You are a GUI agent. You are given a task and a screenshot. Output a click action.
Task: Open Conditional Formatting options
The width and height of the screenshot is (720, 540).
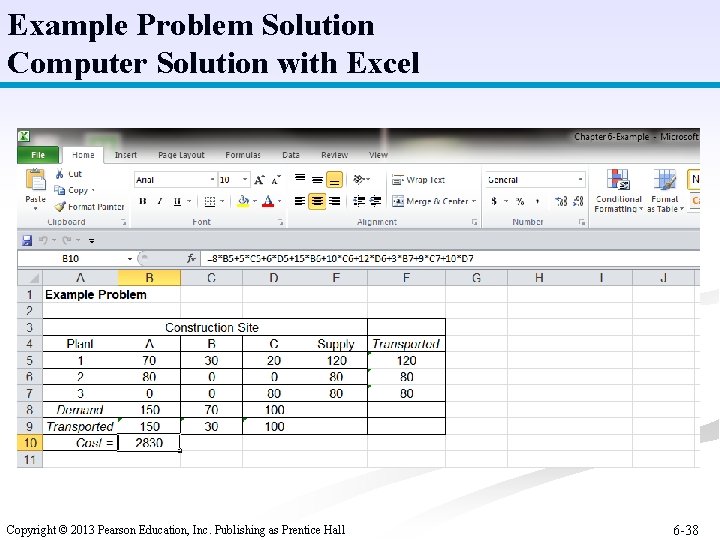[x=618, y=191]
